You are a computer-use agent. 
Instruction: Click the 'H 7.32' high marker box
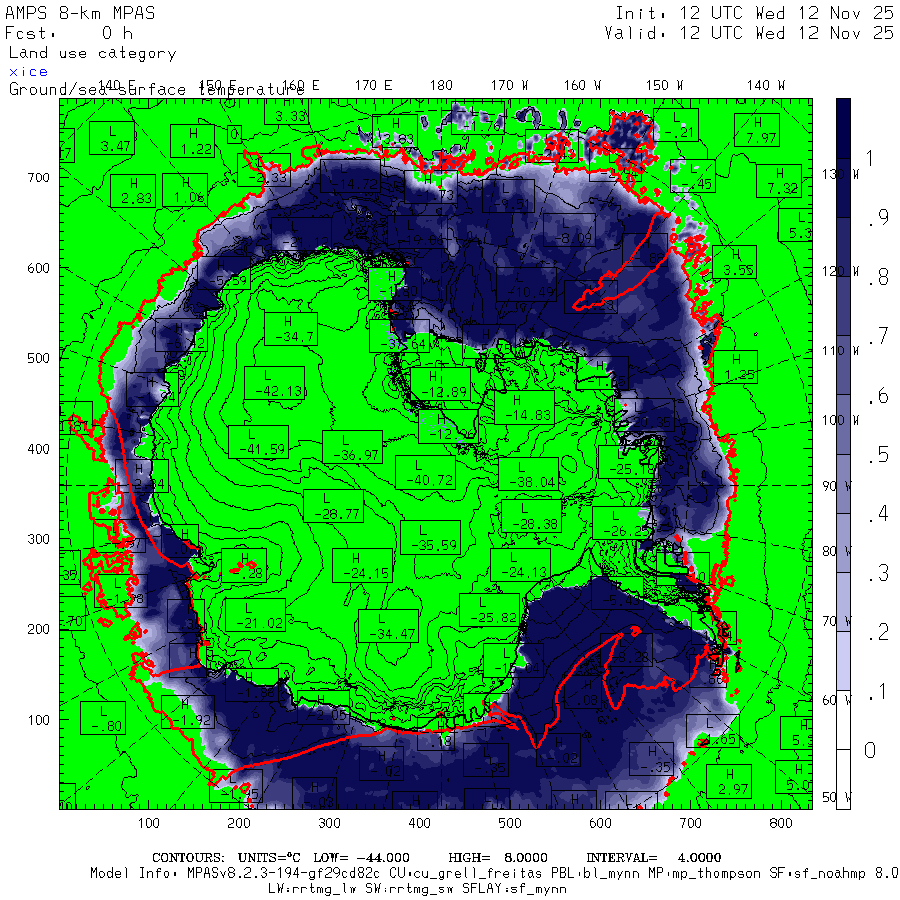tap(779, 181)
